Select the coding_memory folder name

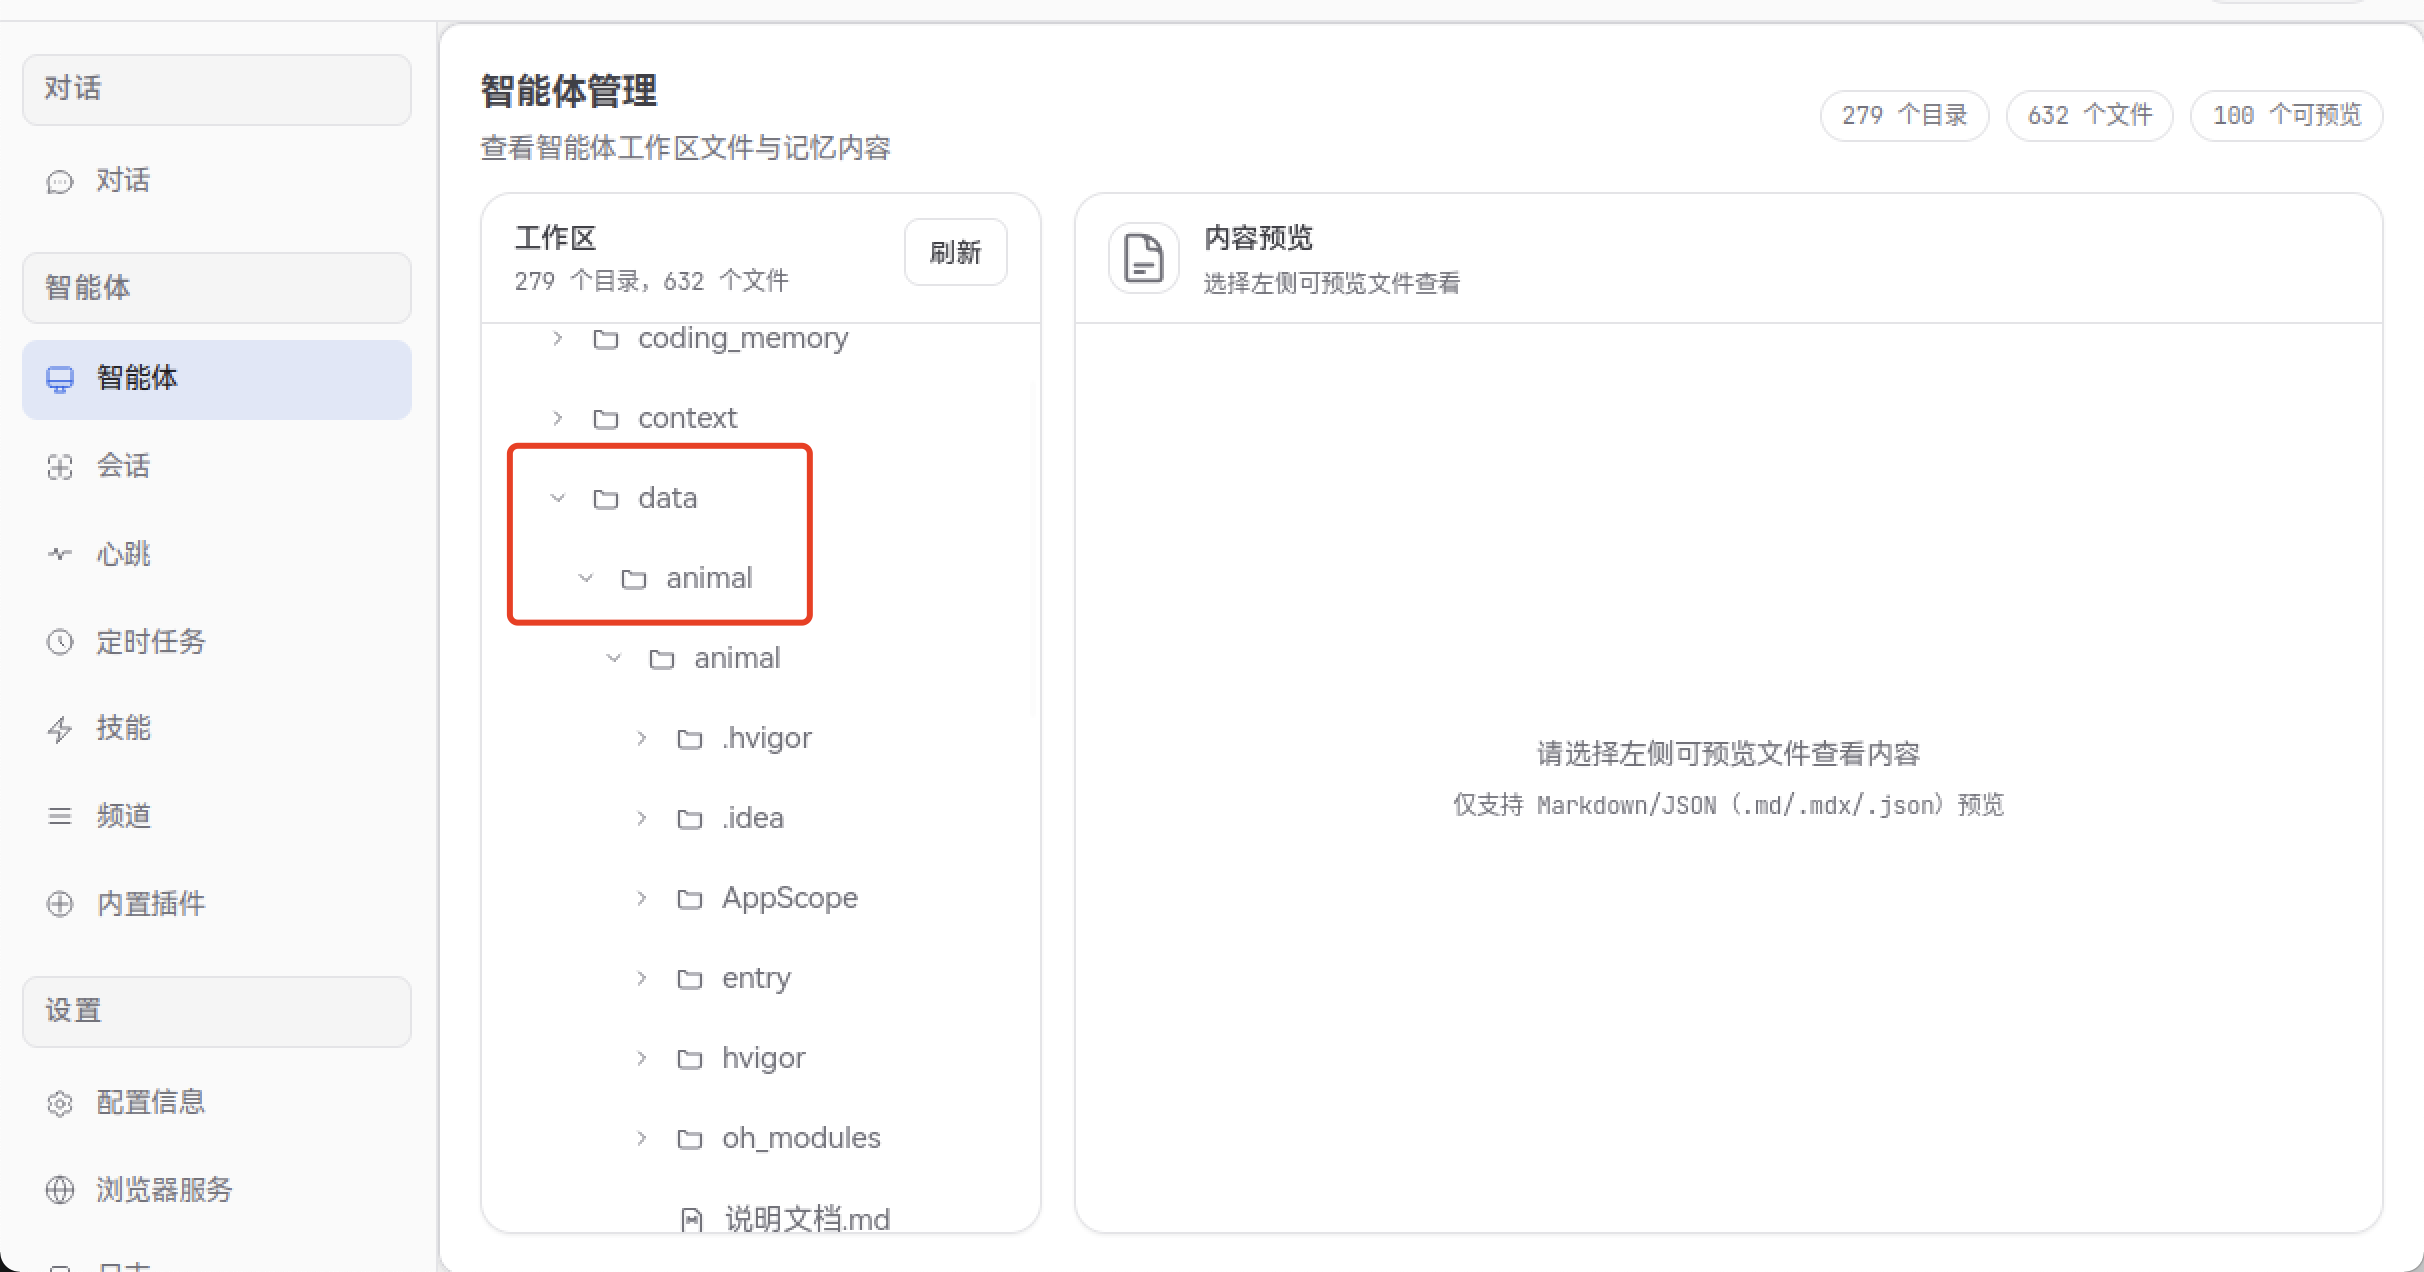743,338
